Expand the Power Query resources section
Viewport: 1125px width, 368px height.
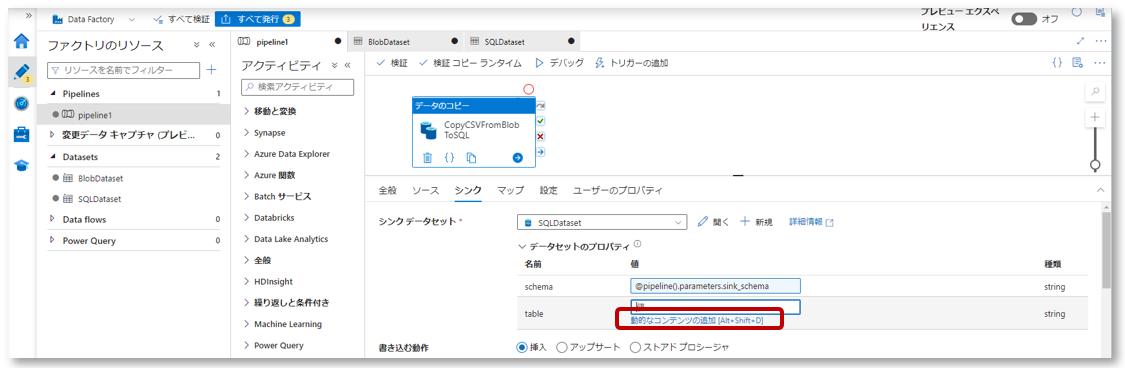pyautogui.click(x=53, y=240)
